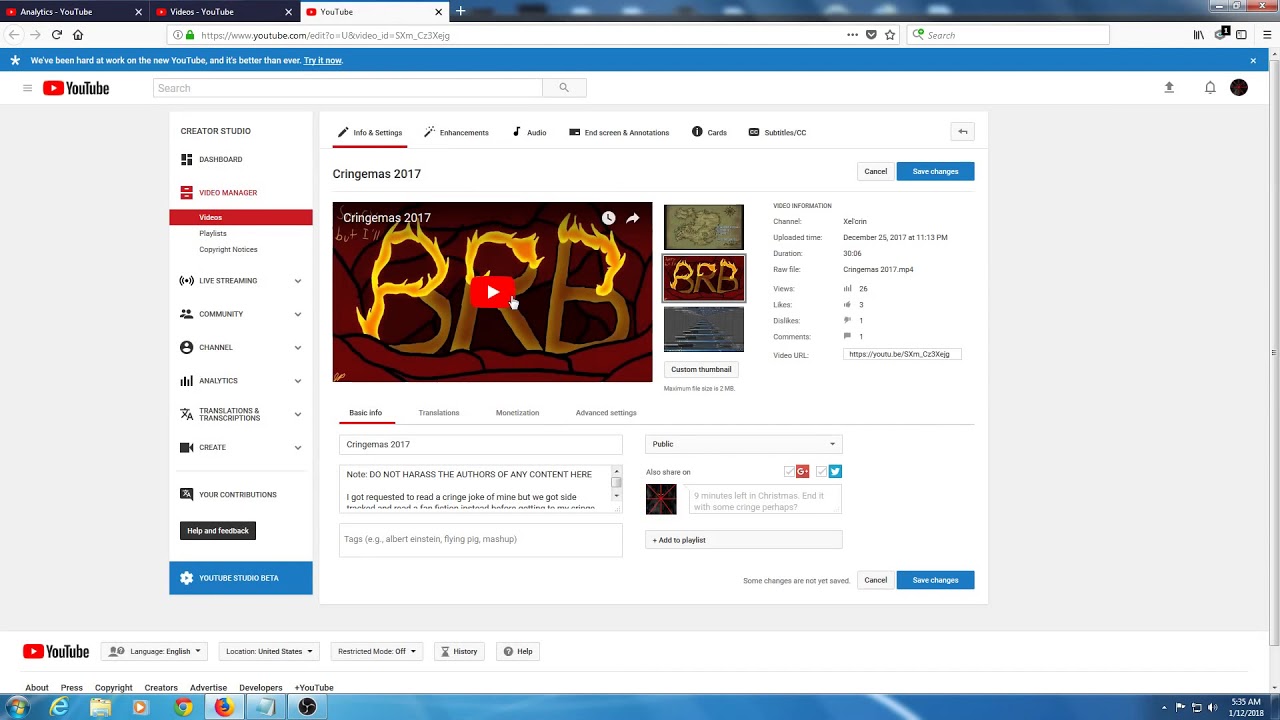Open End screen & Annotations tab
Viewport: 1280px width, 720px height.
click(x=619, y=132)
